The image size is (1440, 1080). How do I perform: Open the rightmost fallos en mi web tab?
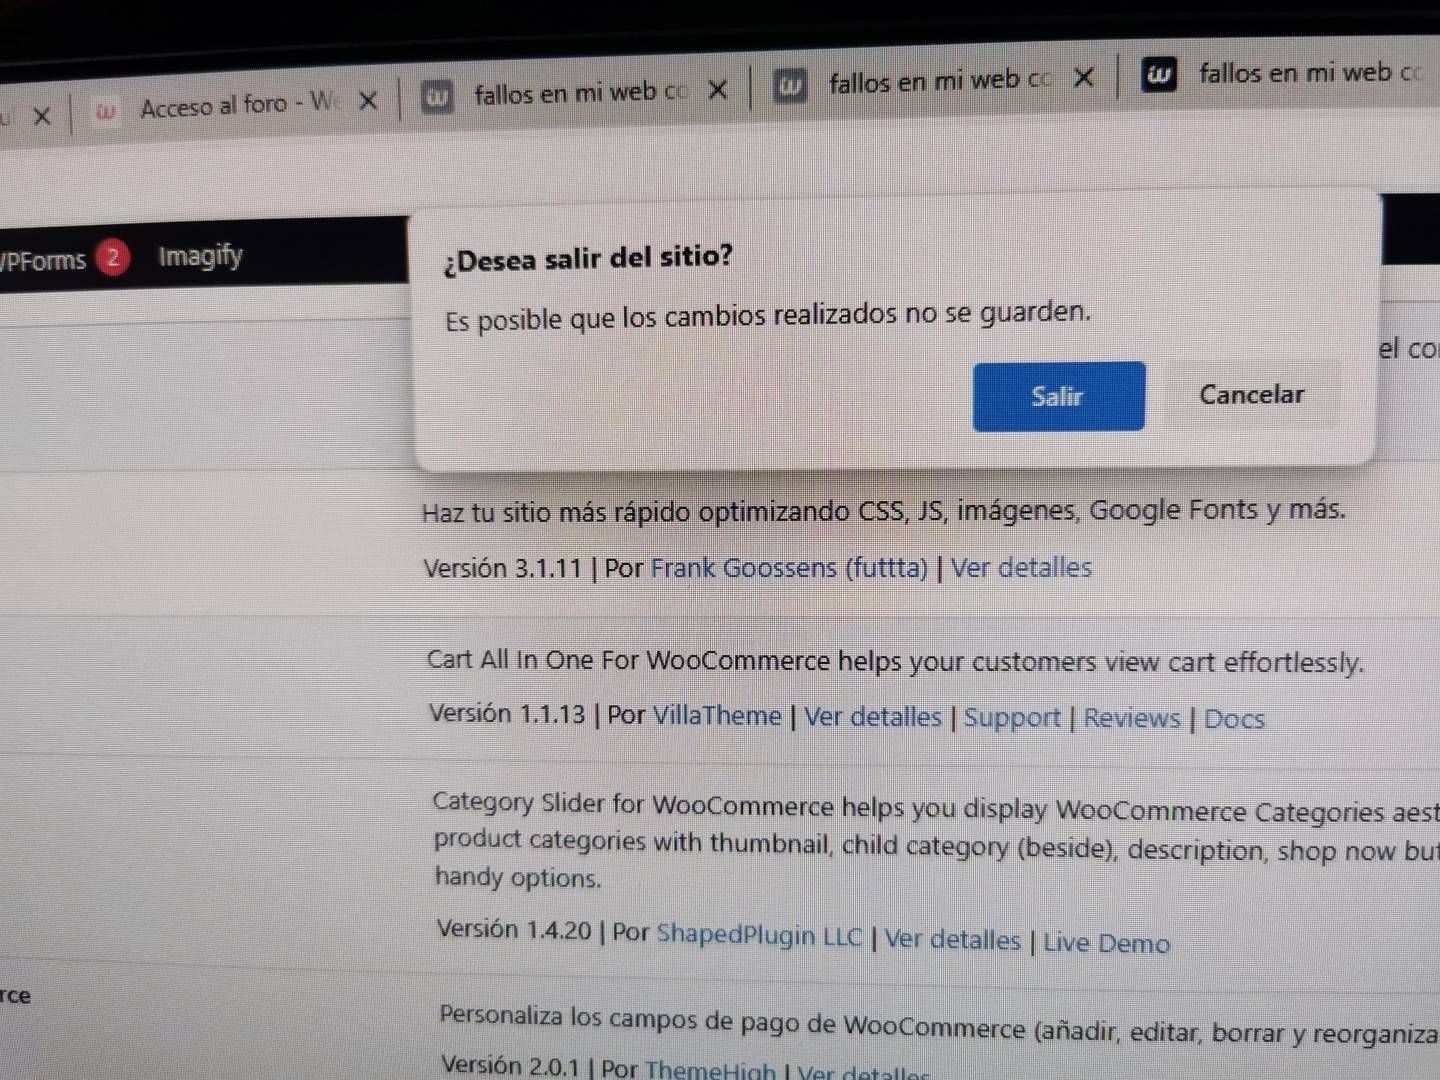1290,73
